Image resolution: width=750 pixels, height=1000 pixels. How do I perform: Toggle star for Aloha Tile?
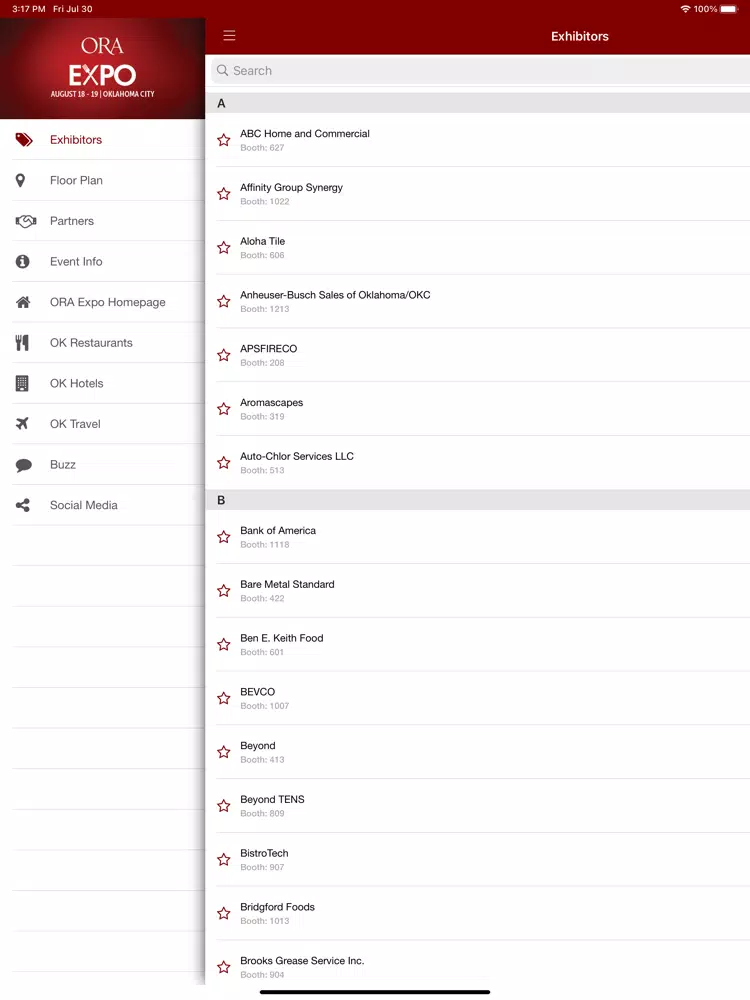point(223,247)
